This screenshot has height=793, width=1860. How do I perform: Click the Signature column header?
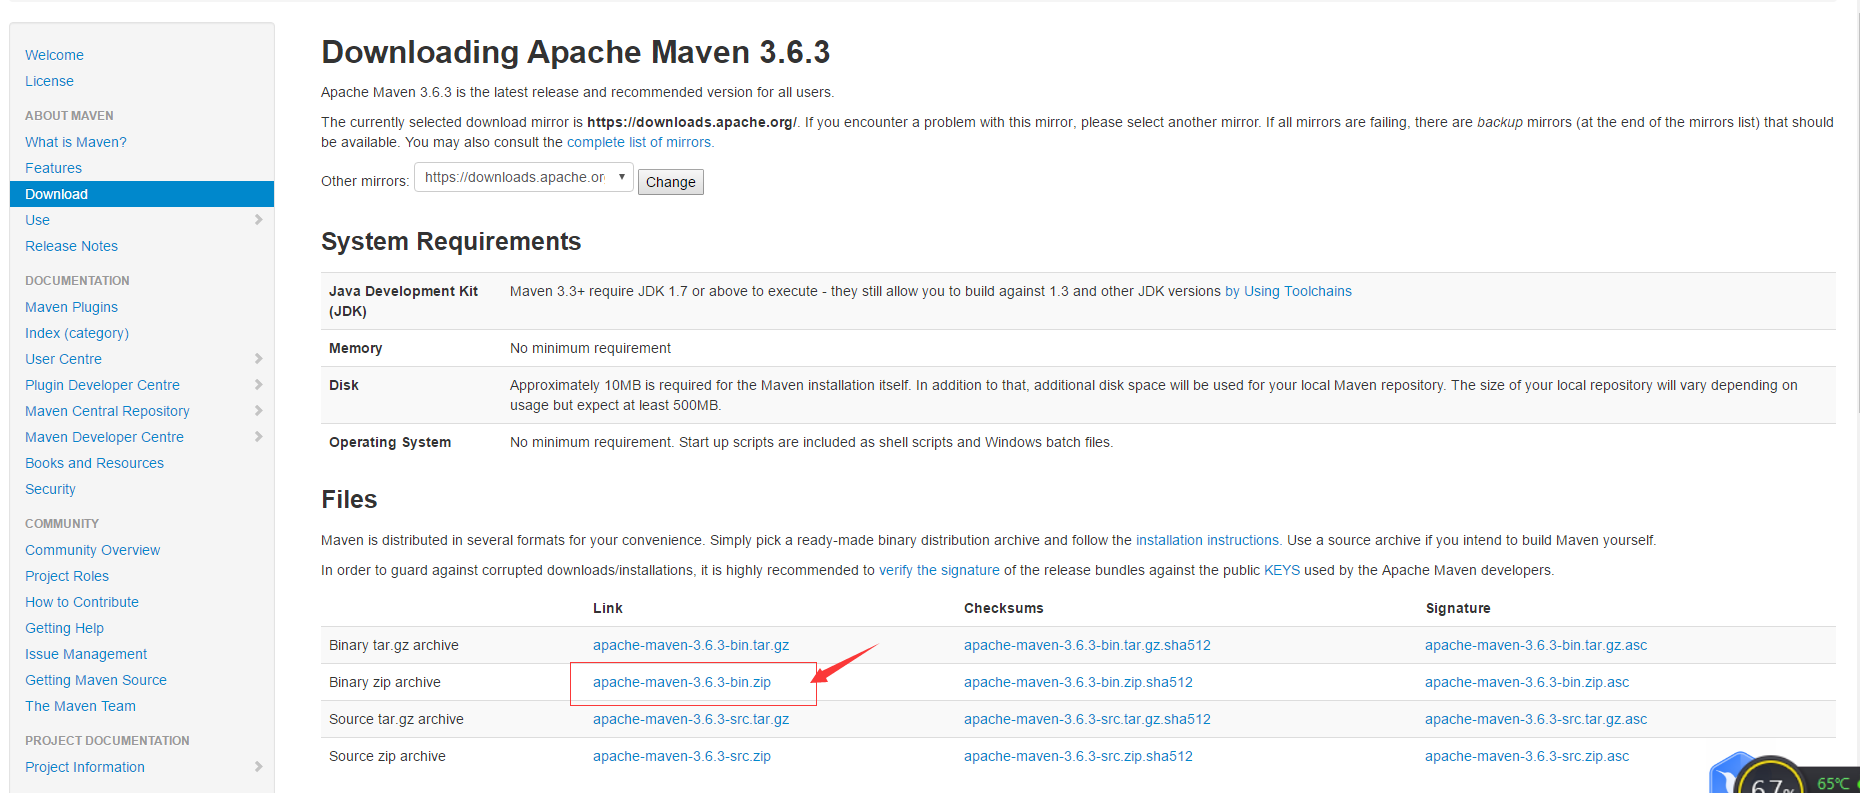[1458, 608]
